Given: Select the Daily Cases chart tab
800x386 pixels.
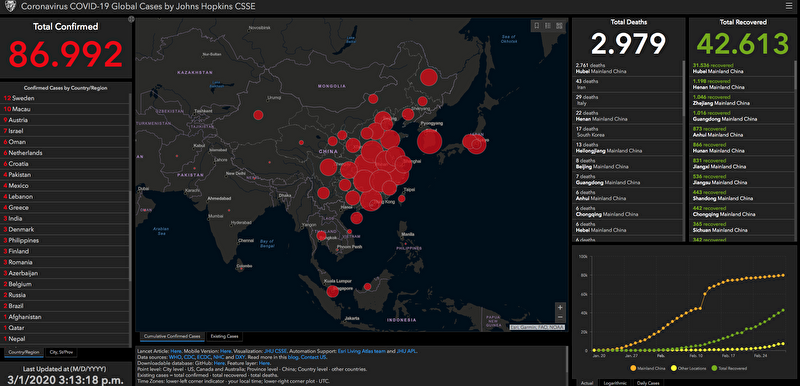Looking at the screenshot, I should click(648, 382).
